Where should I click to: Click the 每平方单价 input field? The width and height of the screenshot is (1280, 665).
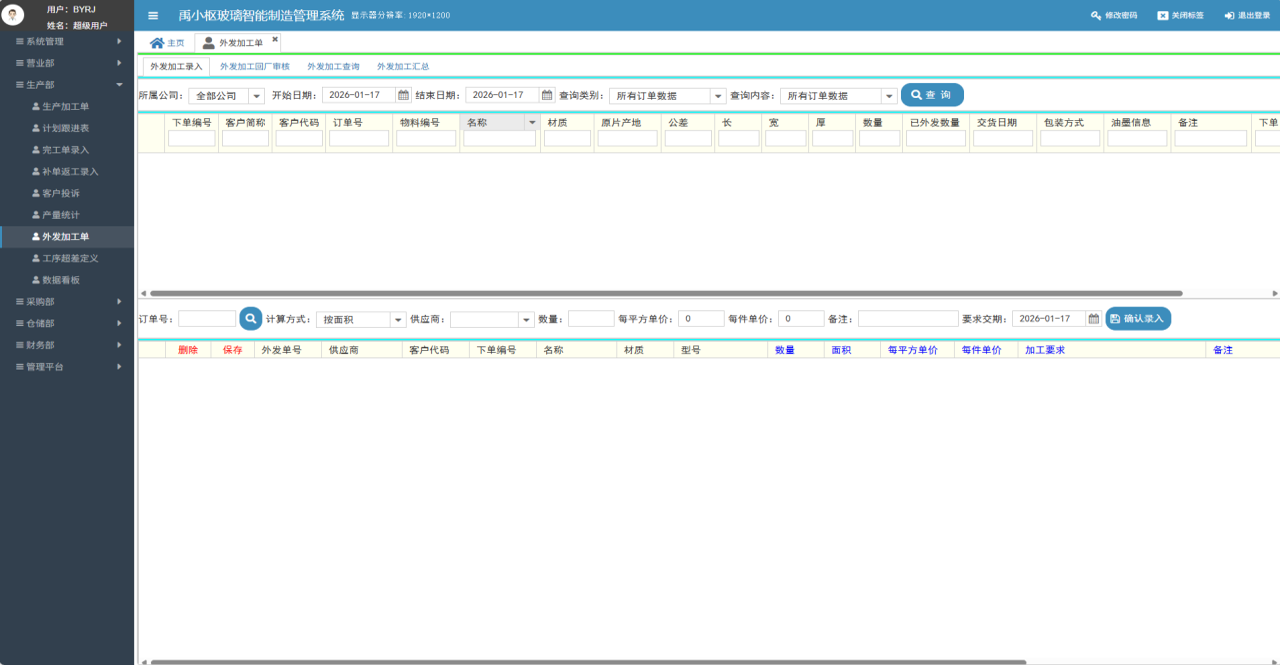pyautogui.click(x=701, y=319)
